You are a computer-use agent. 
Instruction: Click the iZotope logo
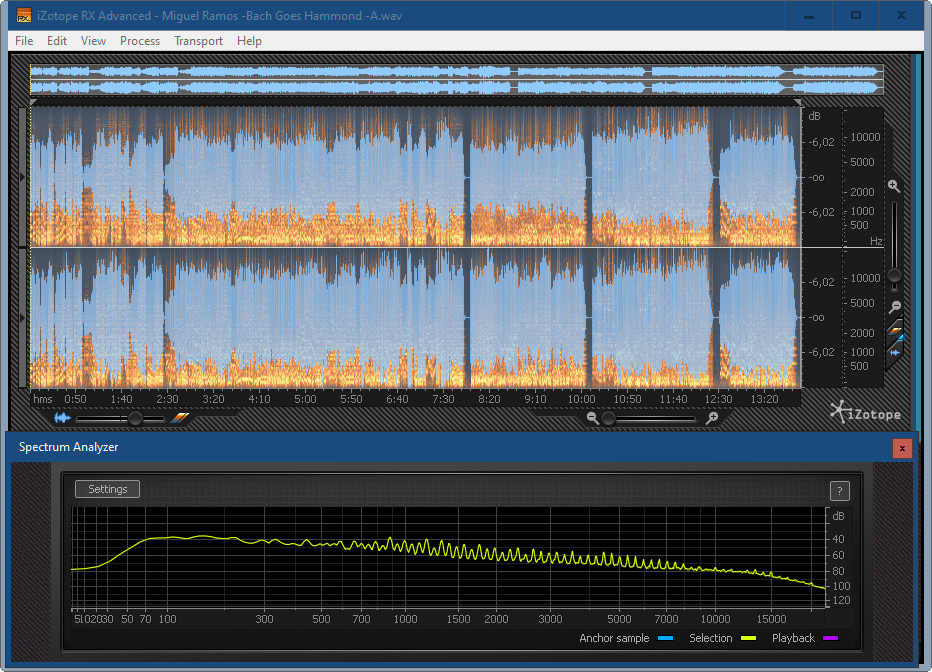click(865, 411)
